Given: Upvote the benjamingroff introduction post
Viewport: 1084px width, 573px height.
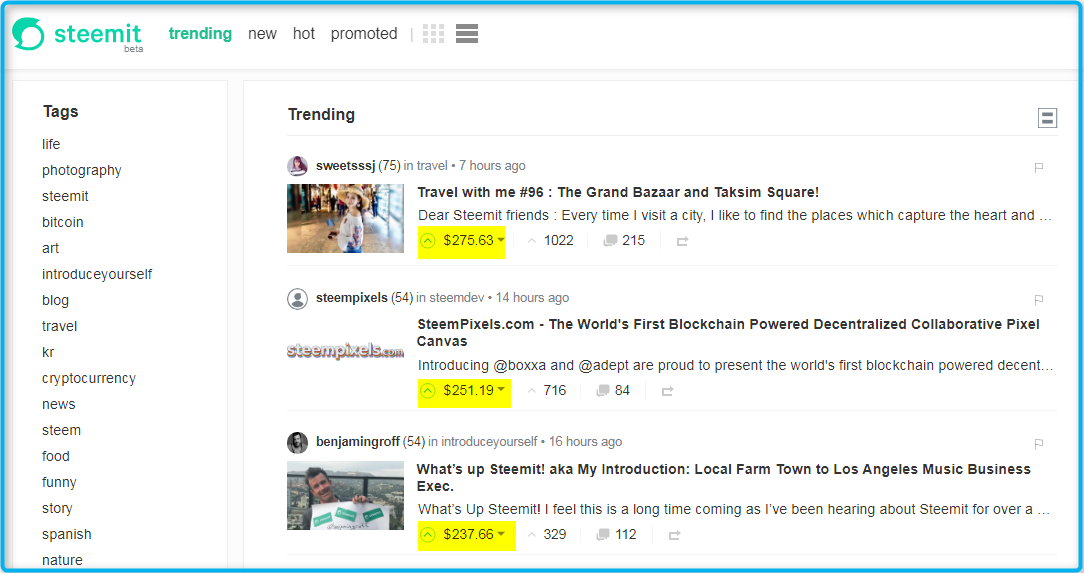Looking at the screenshot, I should (428, 534).
